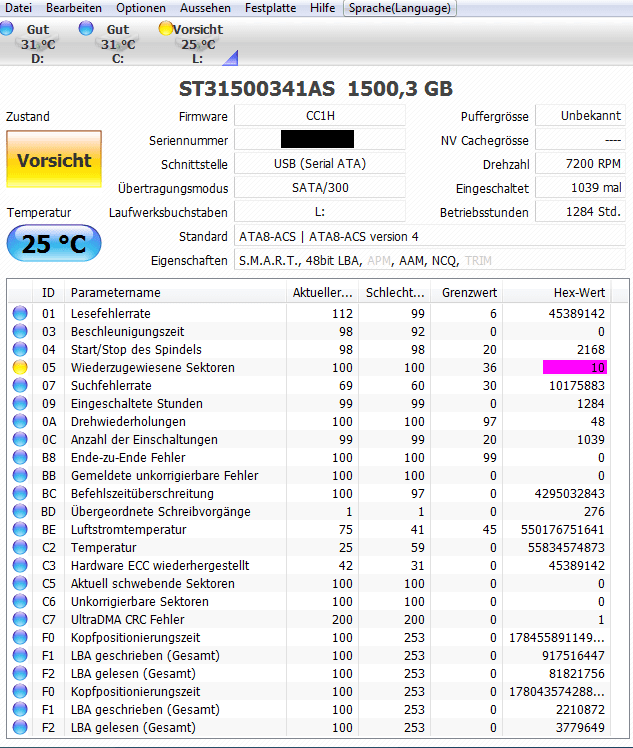Click status orb of C2 Temperatur row
This screenshot has width=633, height=748.
pyautogui.click(x=20, y=548)
